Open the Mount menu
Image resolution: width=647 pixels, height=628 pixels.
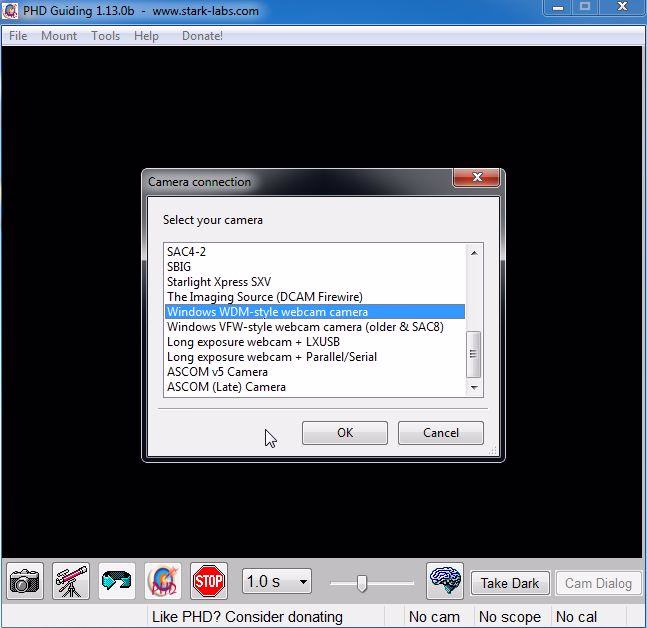click(59, 36)
